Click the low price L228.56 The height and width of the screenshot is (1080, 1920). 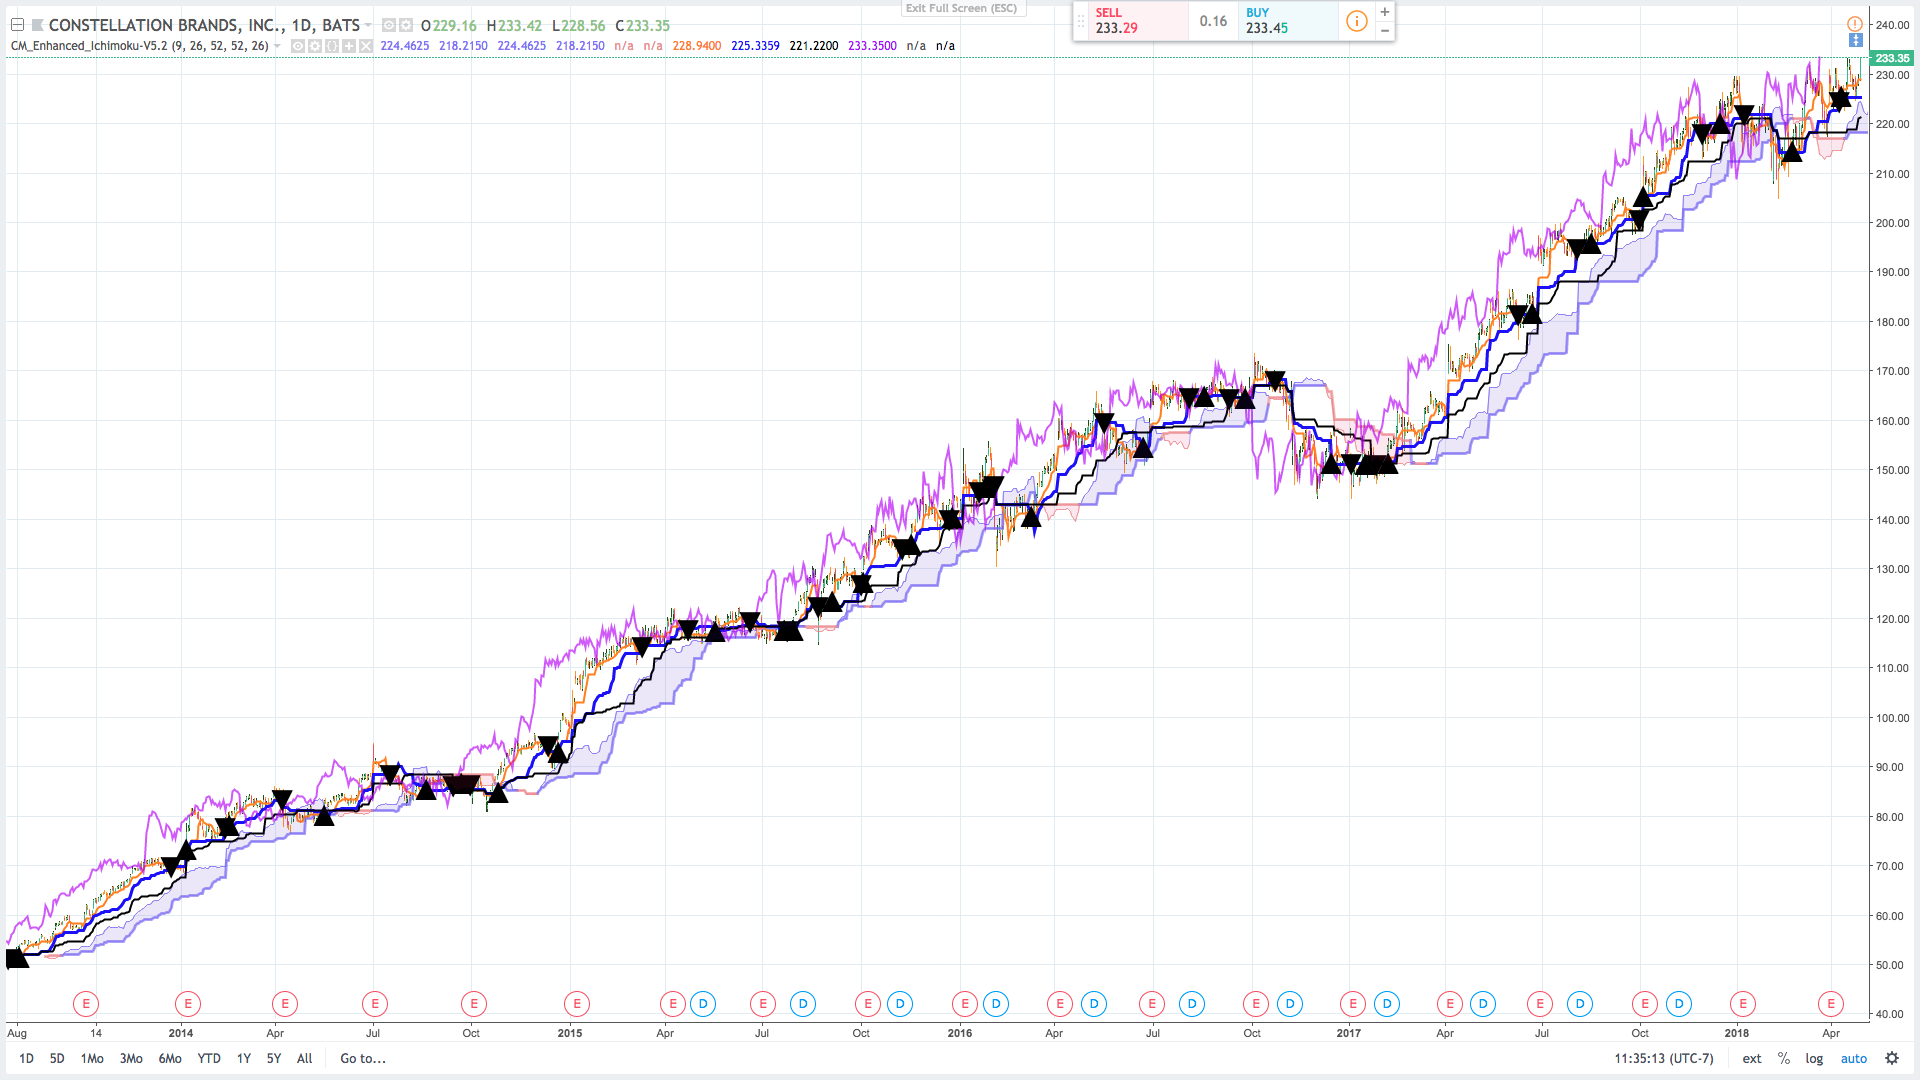[578, 26]
